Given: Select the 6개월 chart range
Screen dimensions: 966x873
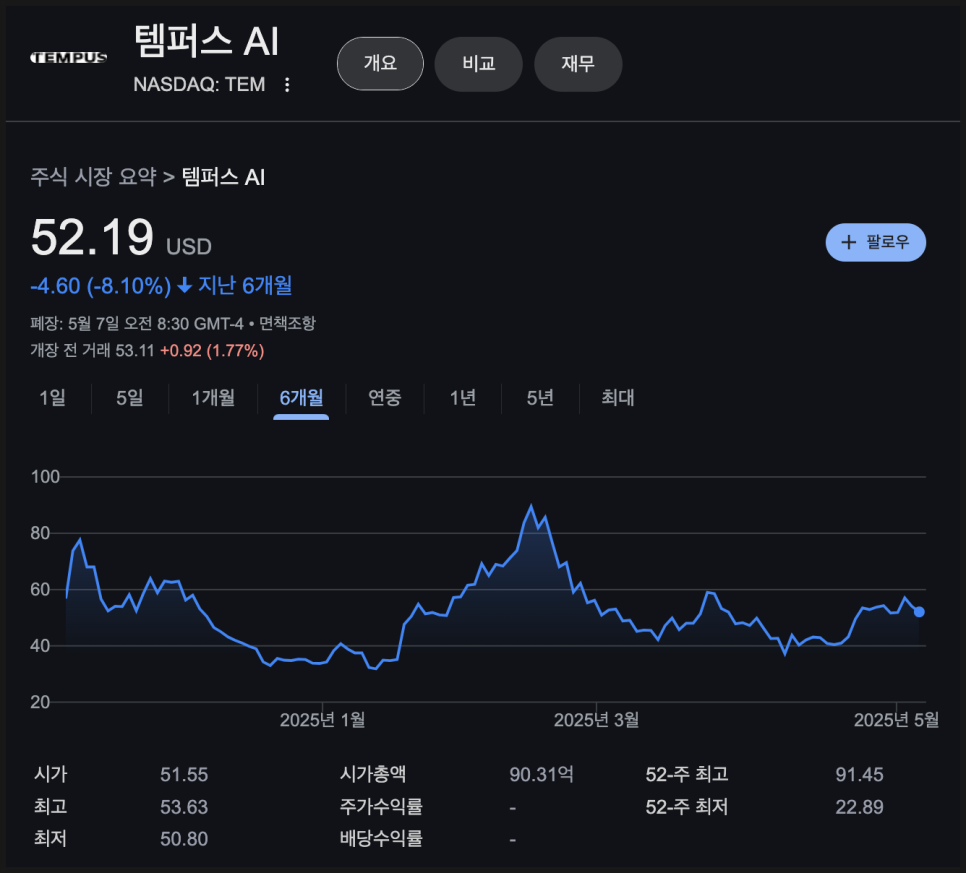Looking at the screenshot, I should click(x=301, y=398).
